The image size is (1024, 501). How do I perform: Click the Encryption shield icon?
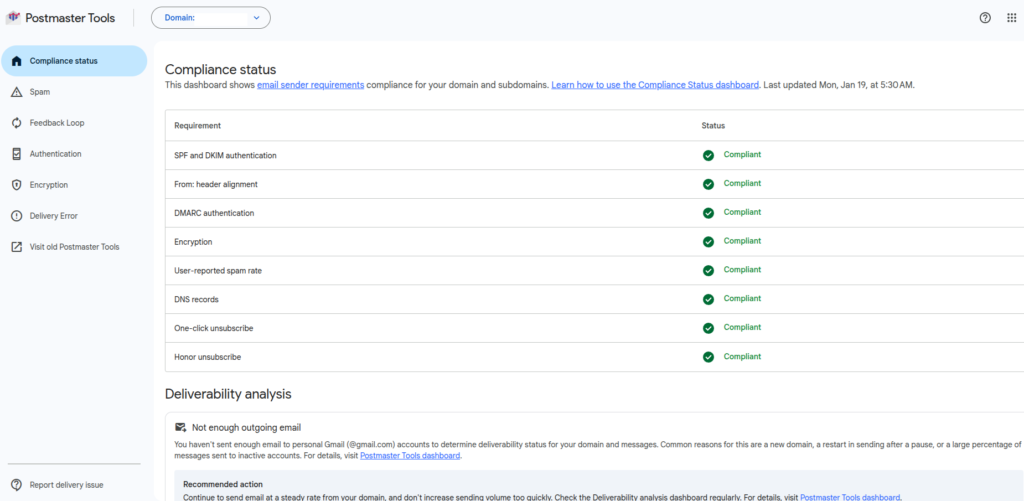17,185
